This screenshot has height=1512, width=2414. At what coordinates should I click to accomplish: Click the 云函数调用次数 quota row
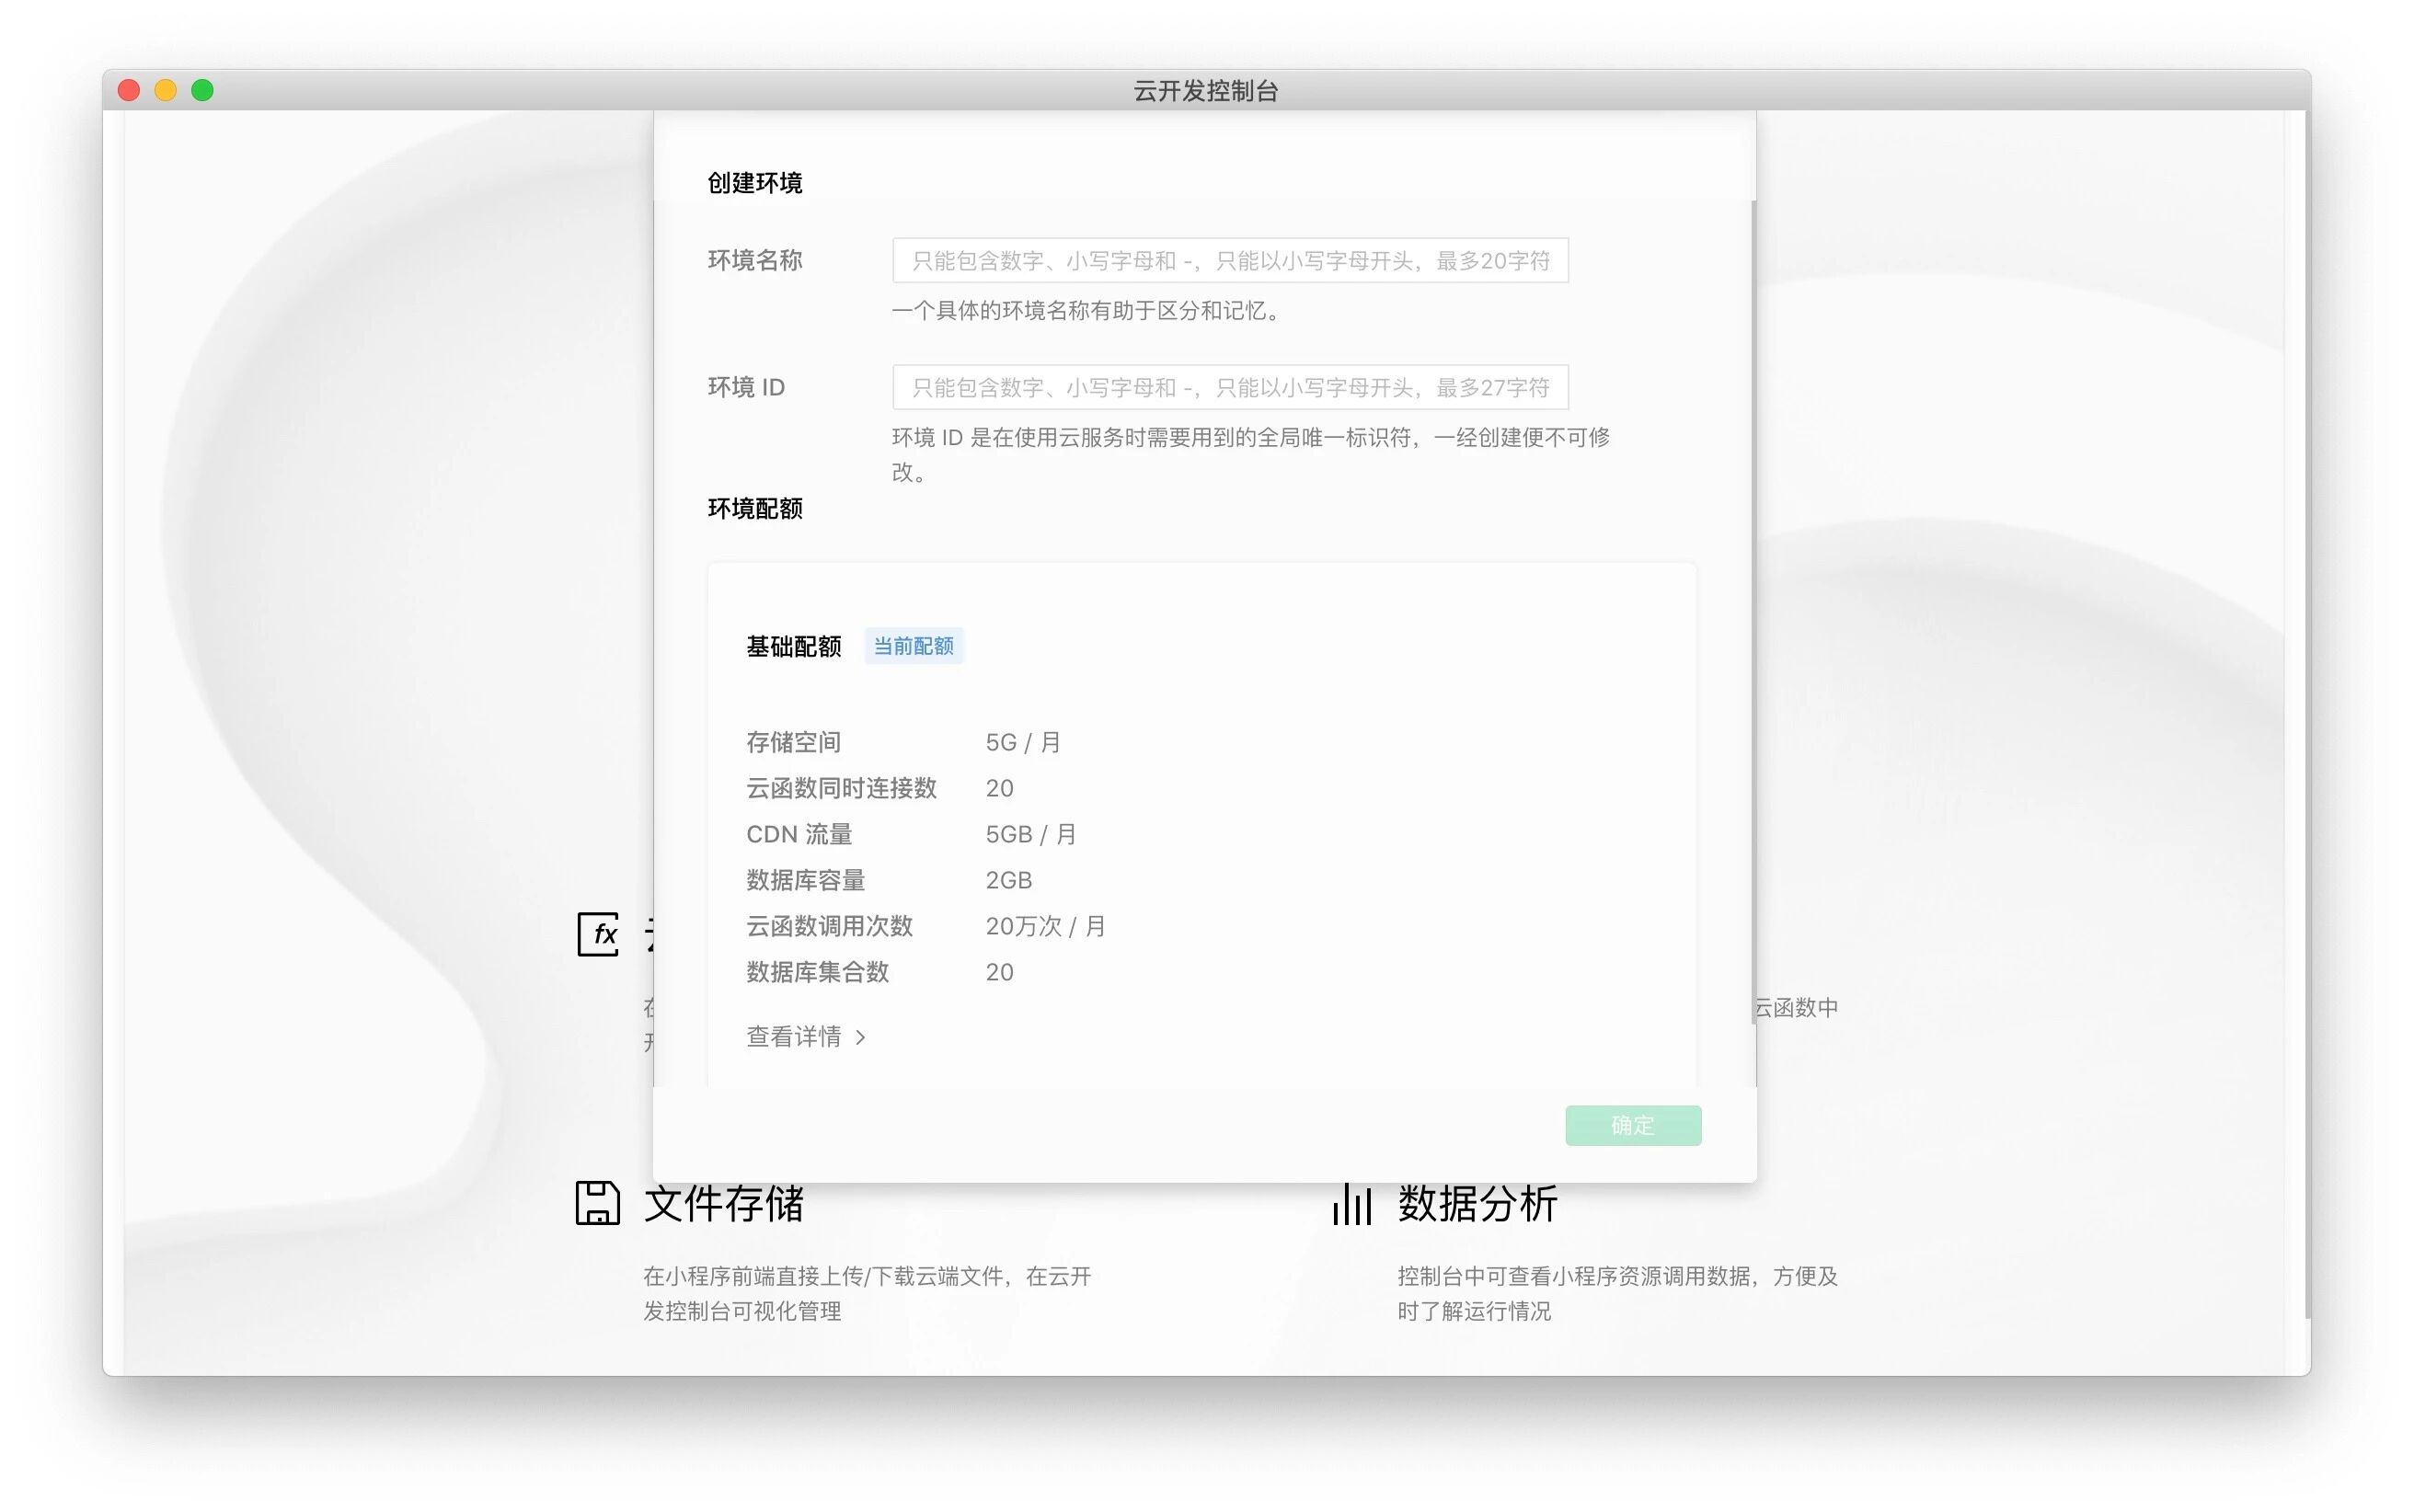tap(829, 926)
